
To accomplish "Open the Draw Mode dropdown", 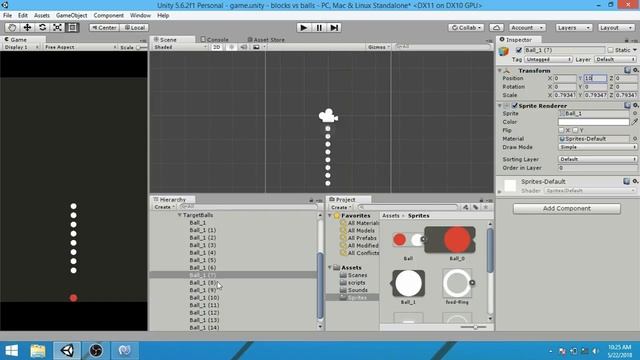I will click(597, 147).
